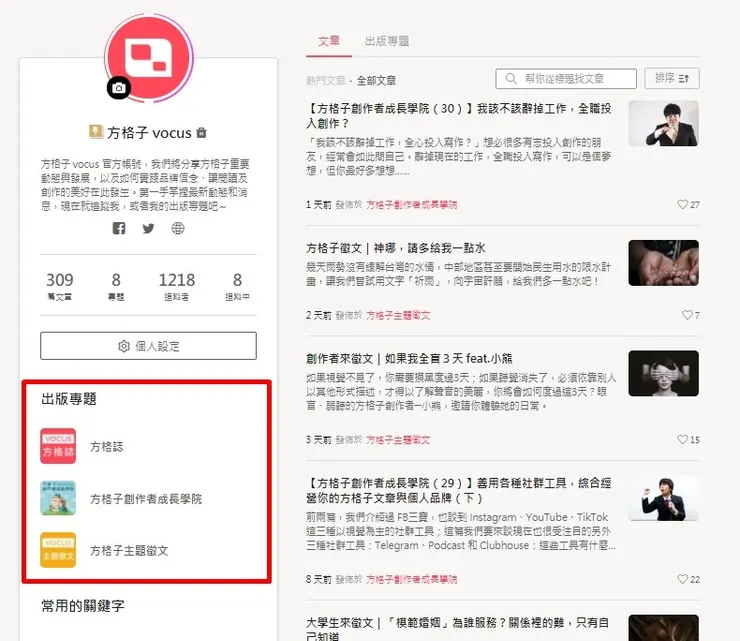This screenshot has height=641, width=740.
Task: Open article 我該不該辭掉工作，全職投入創作？
Action: (459, 116)
